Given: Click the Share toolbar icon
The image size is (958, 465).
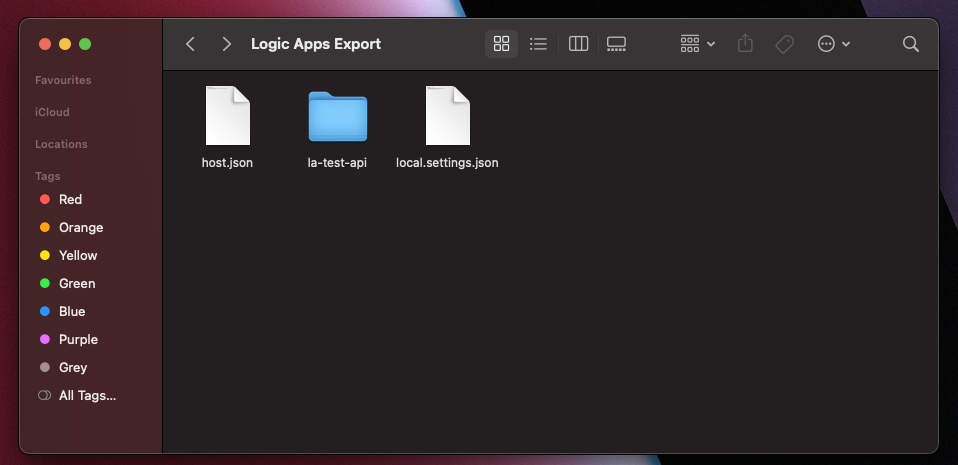Looking at the screenshot, I should click(x=745, y=43).
